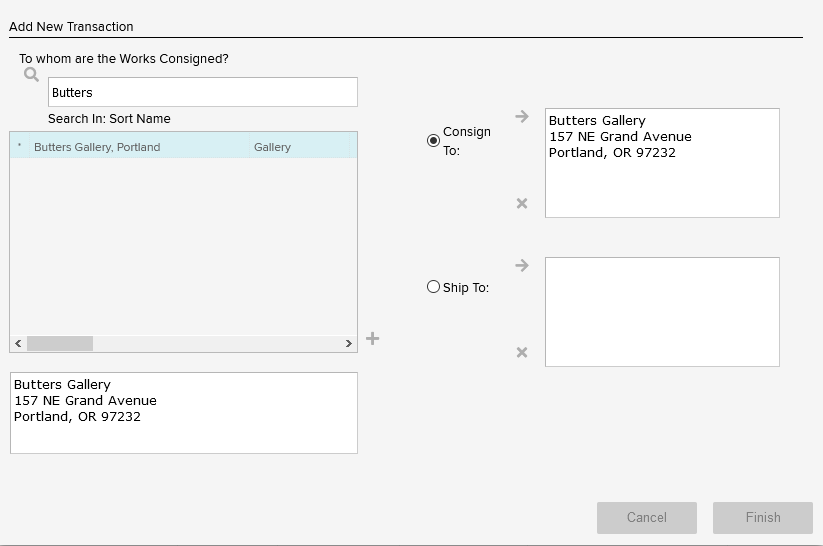Select Butters Gallery, Portland result row
Screen dimensions: 823x546
97,147
